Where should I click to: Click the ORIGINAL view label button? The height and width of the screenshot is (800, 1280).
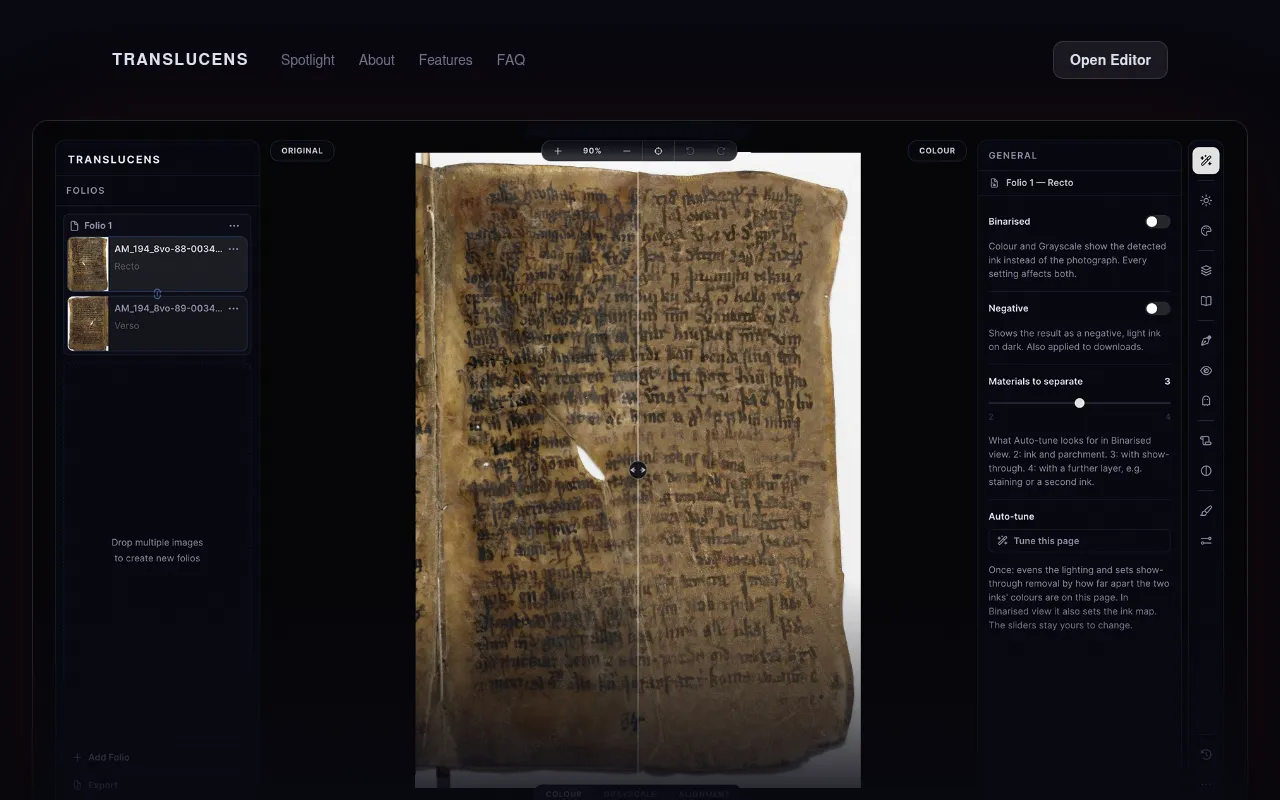click(x=302, y=151)
